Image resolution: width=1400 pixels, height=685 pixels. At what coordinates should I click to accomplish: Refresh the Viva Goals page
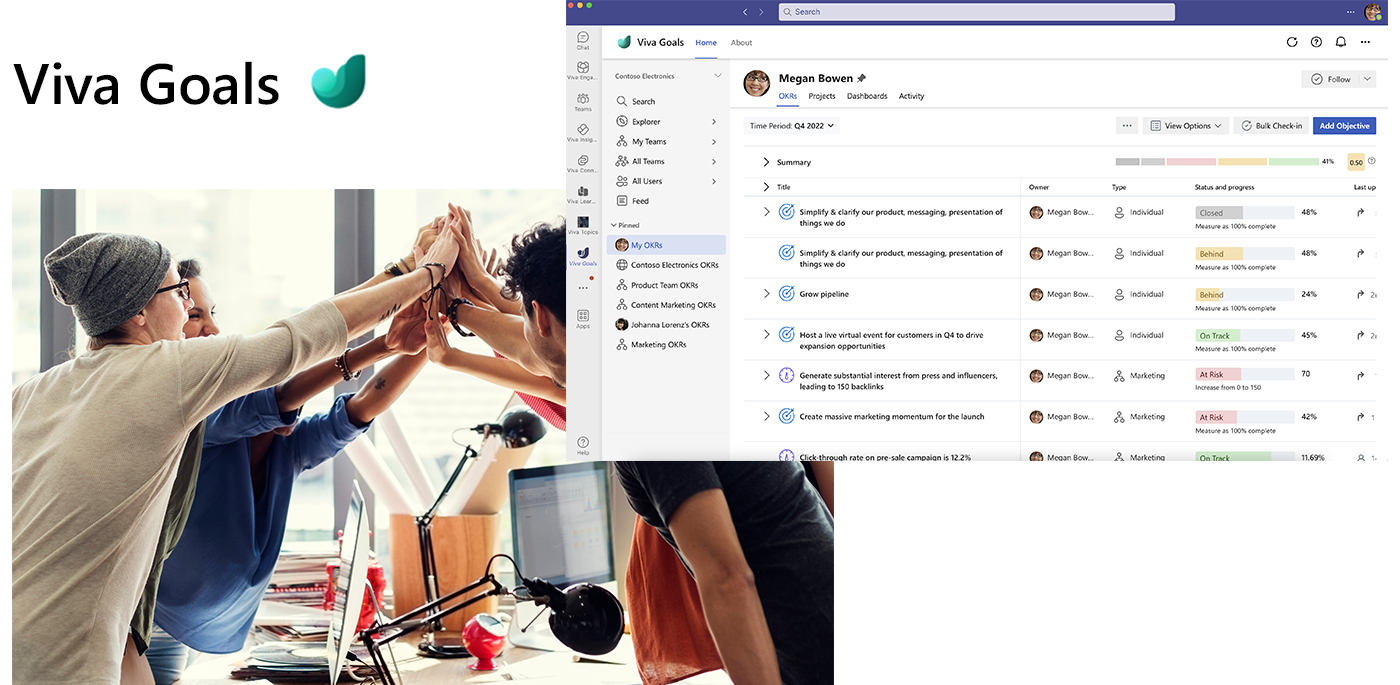(x=1292, y=42)
